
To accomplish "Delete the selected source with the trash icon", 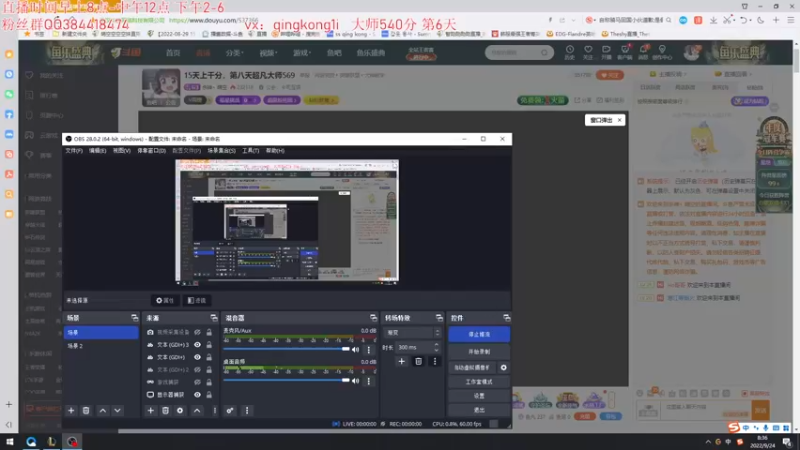I will click(165, 411).
